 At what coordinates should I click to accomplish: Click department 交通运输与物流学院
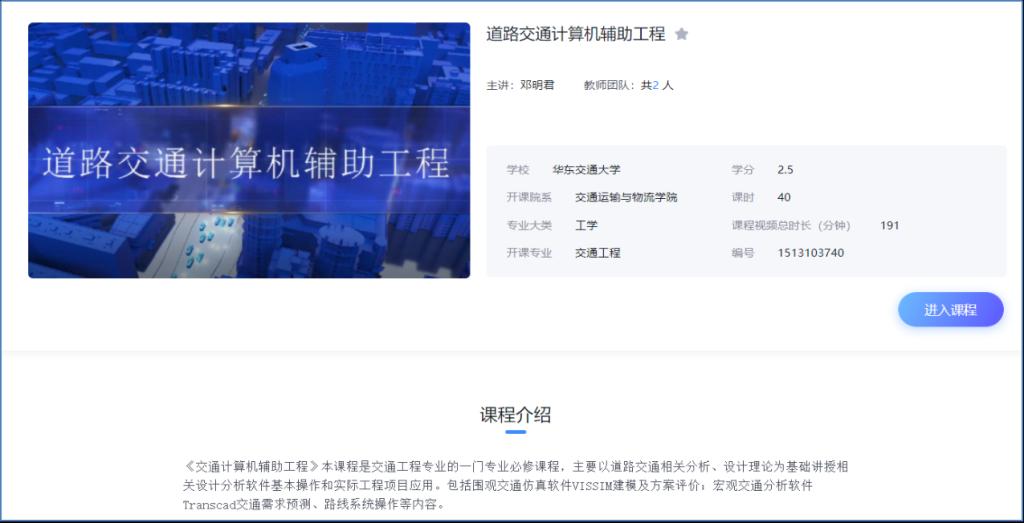click(x=625, y=197)
